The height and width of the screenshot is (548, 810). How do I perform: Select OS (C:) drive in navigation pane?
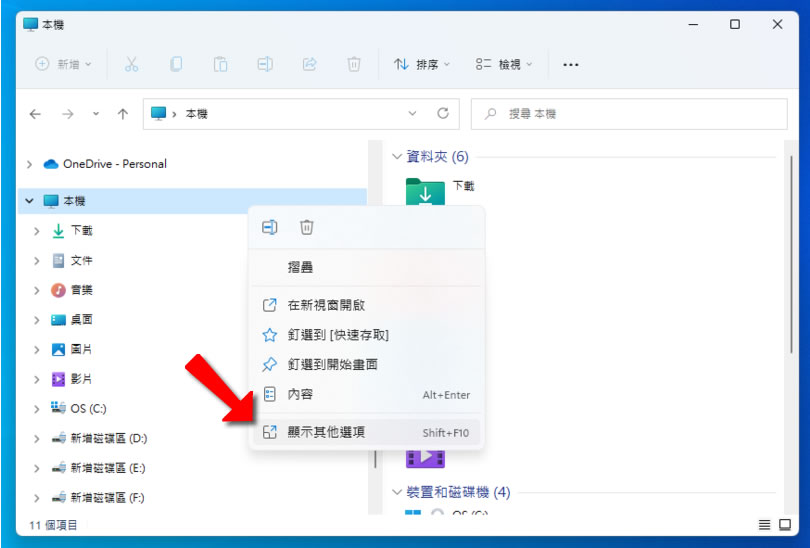pyautogui.click(x=79, y=409)
